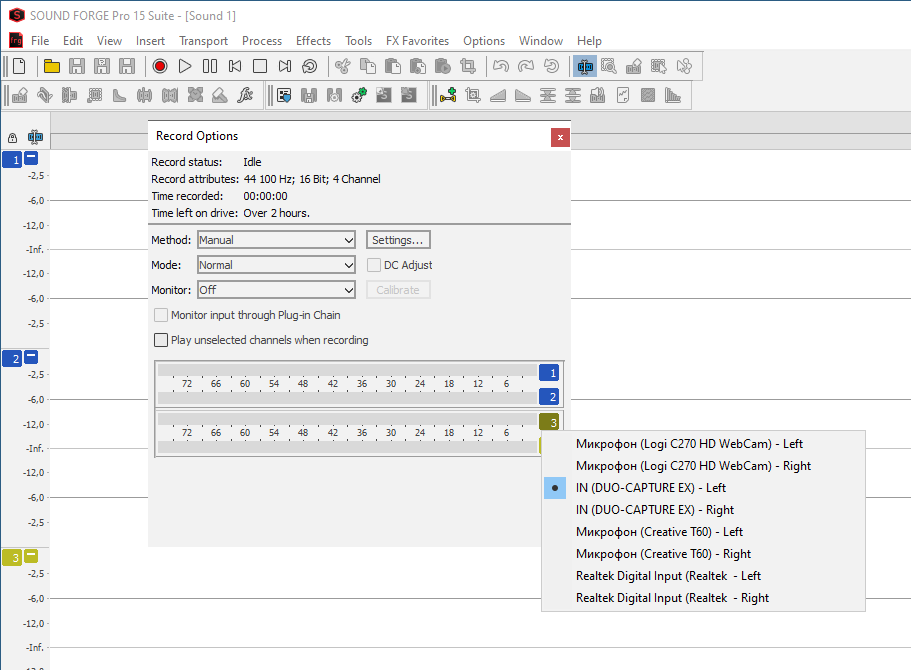Click the fade in ramp icon

(x=498, y=95)
